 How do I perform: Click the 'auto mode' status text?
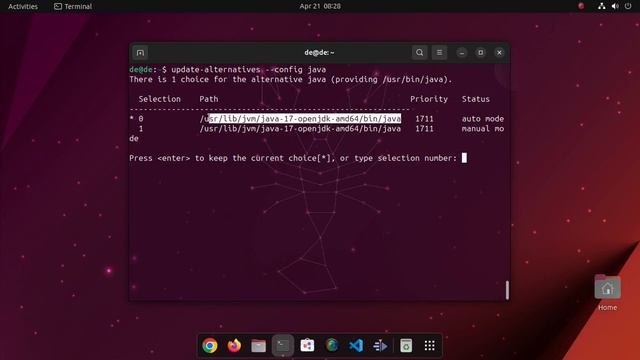coord(483,119)
